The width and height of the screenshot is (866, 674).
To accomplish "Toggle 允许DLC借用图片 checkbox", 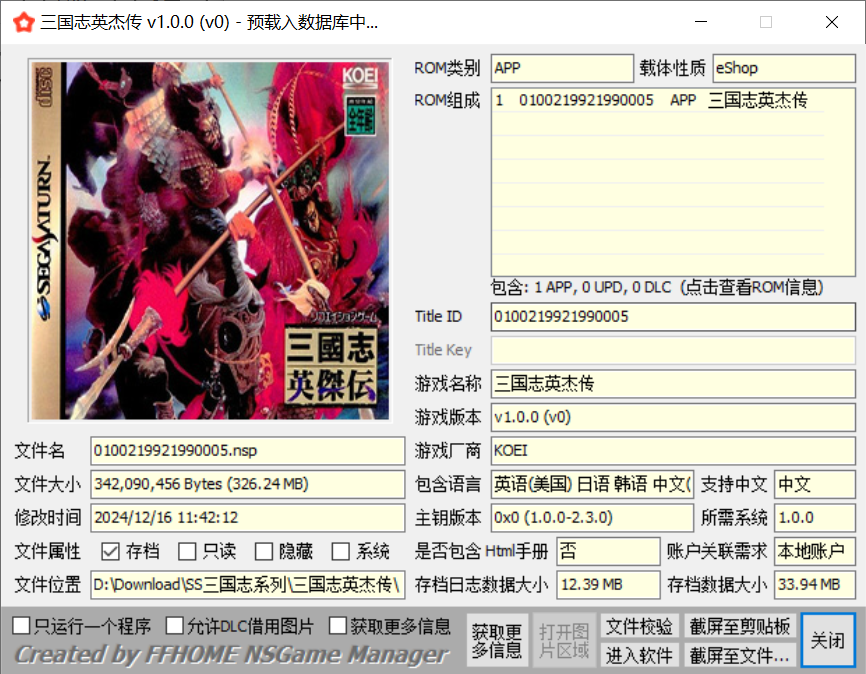I will click(174, 626).
